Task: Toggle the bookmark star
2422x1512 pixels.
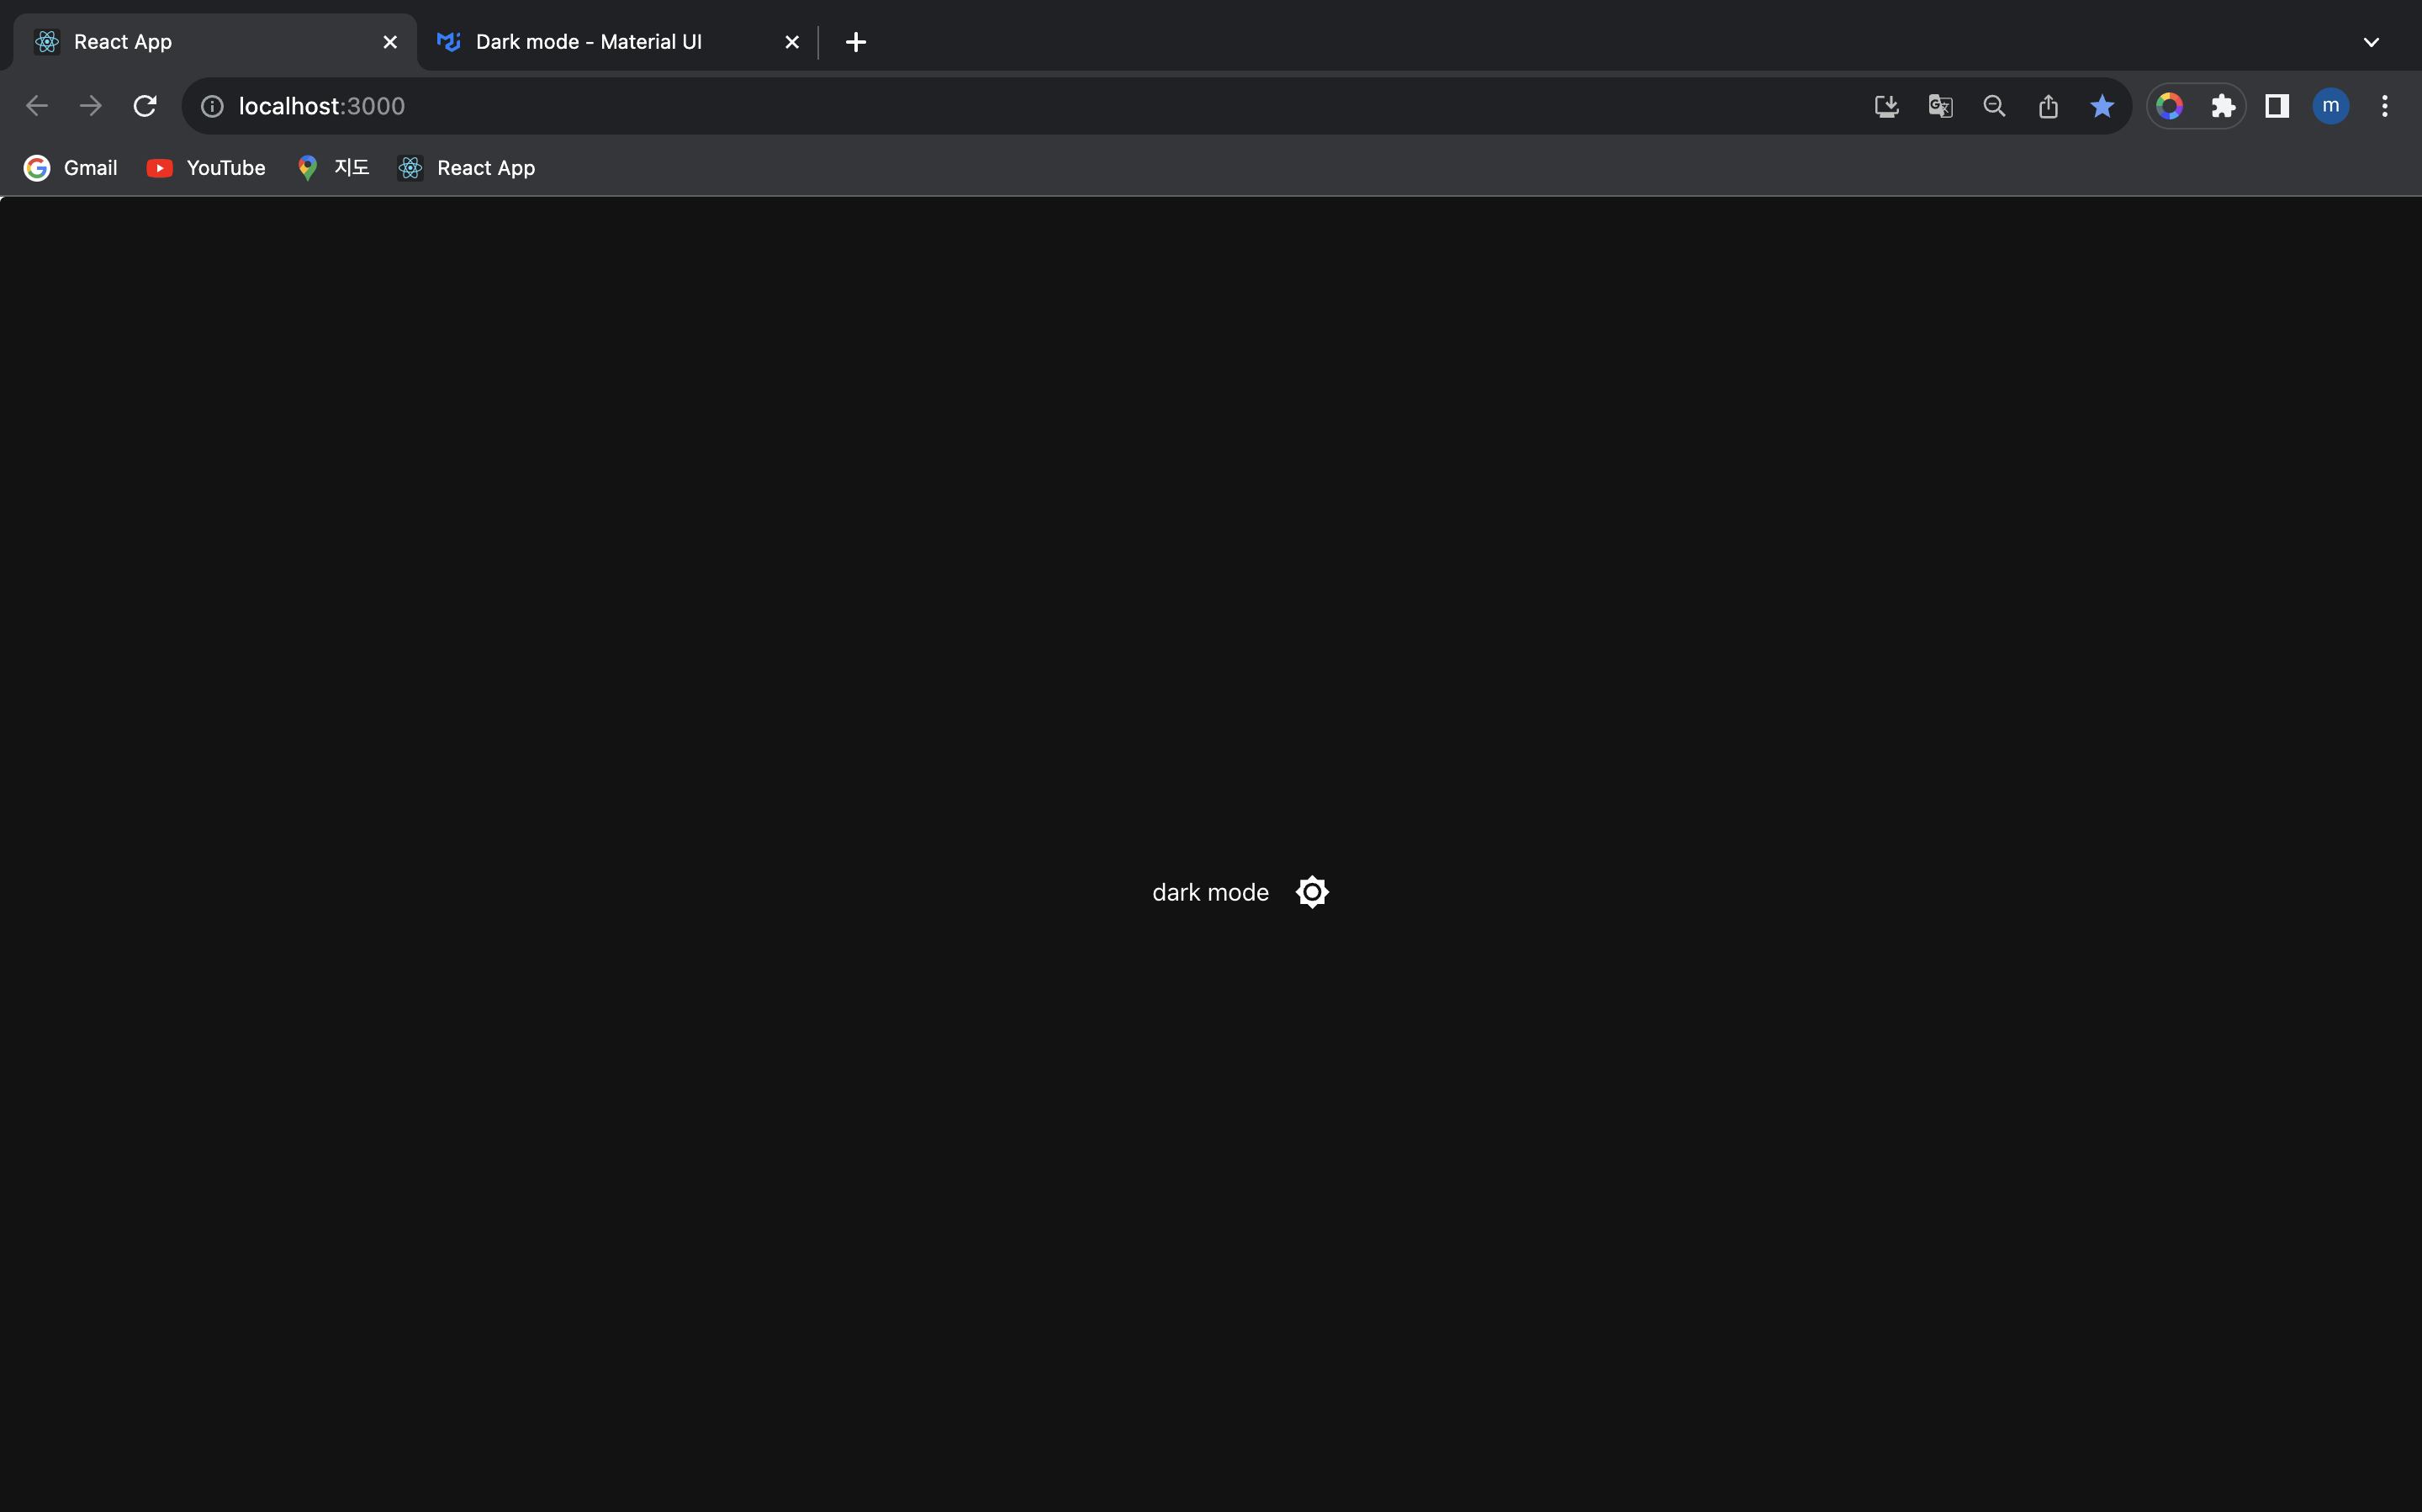Action: pyautogui.click(x=2102, y=106)
